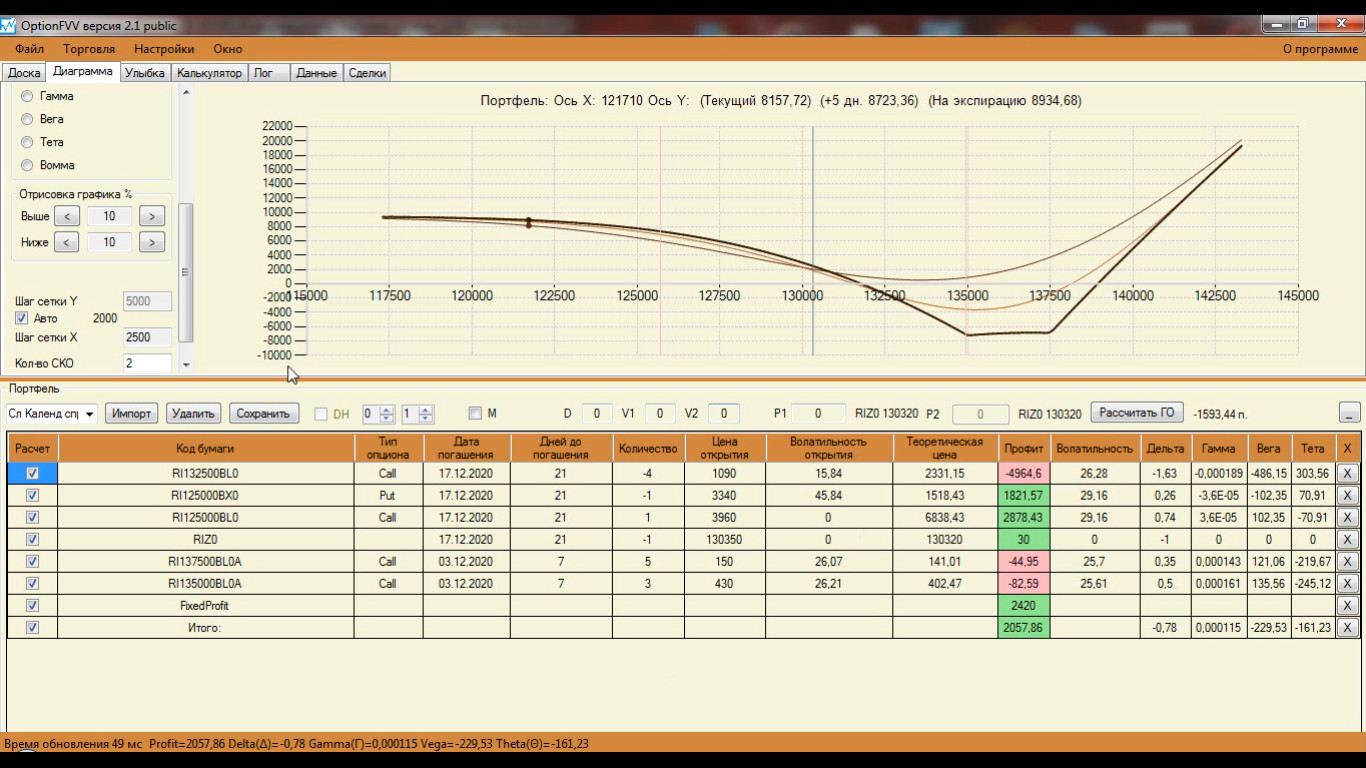Click the settings panel scroll down arrow

click(185, 366)
